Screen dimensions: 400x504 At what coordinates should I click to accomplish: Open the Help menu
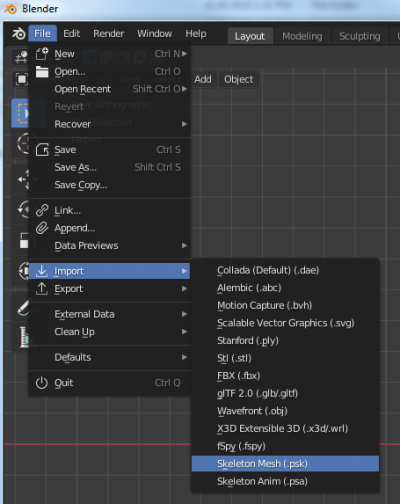click(x=196, y=34)
